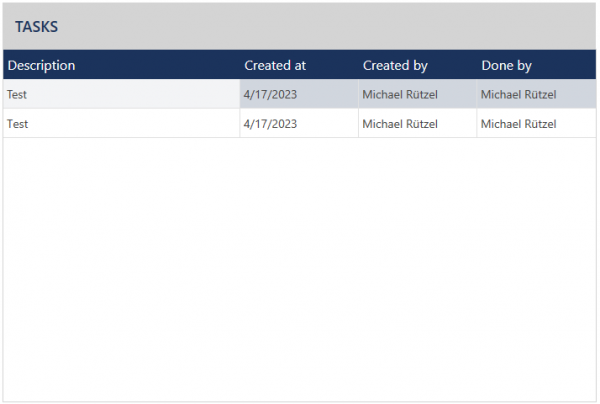Click the first row's Done by cell

(519, 95)
